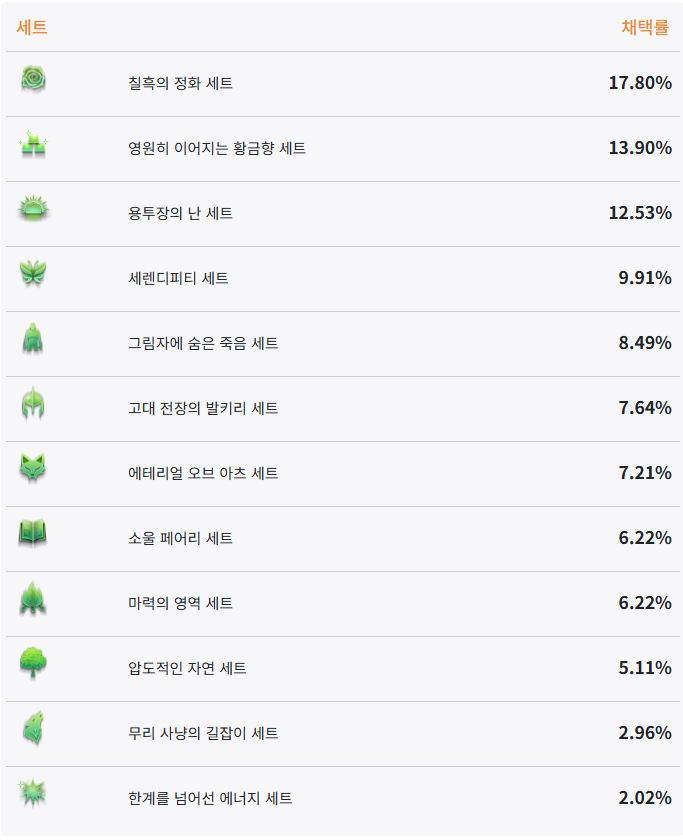Click the 용투장의 난 세트 spiked icon
Image resolution: width=683 pixels, height=840 pixels.
click(x=33, y=210)
